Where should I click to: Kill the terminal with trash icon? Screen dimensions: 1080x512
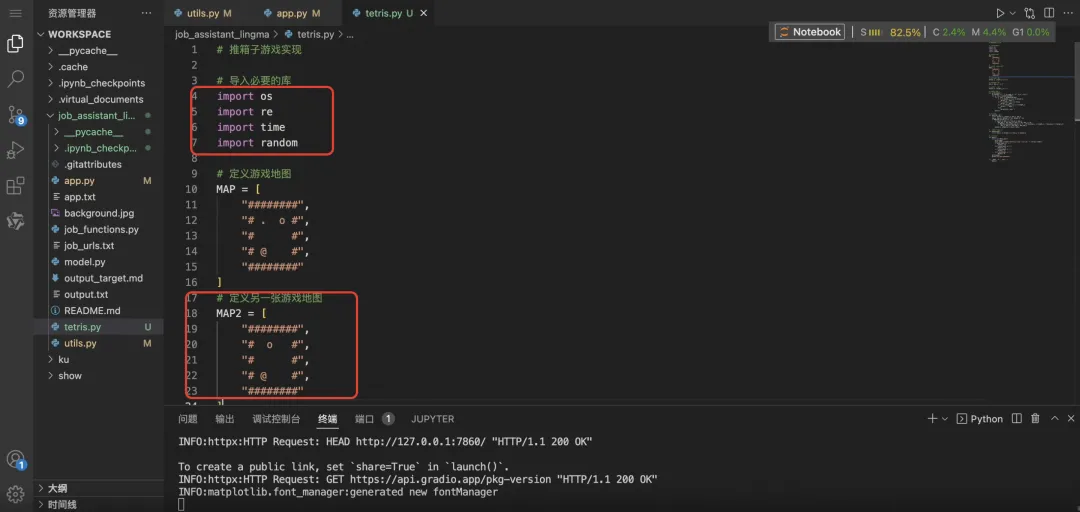click(x=1035, y=418)
